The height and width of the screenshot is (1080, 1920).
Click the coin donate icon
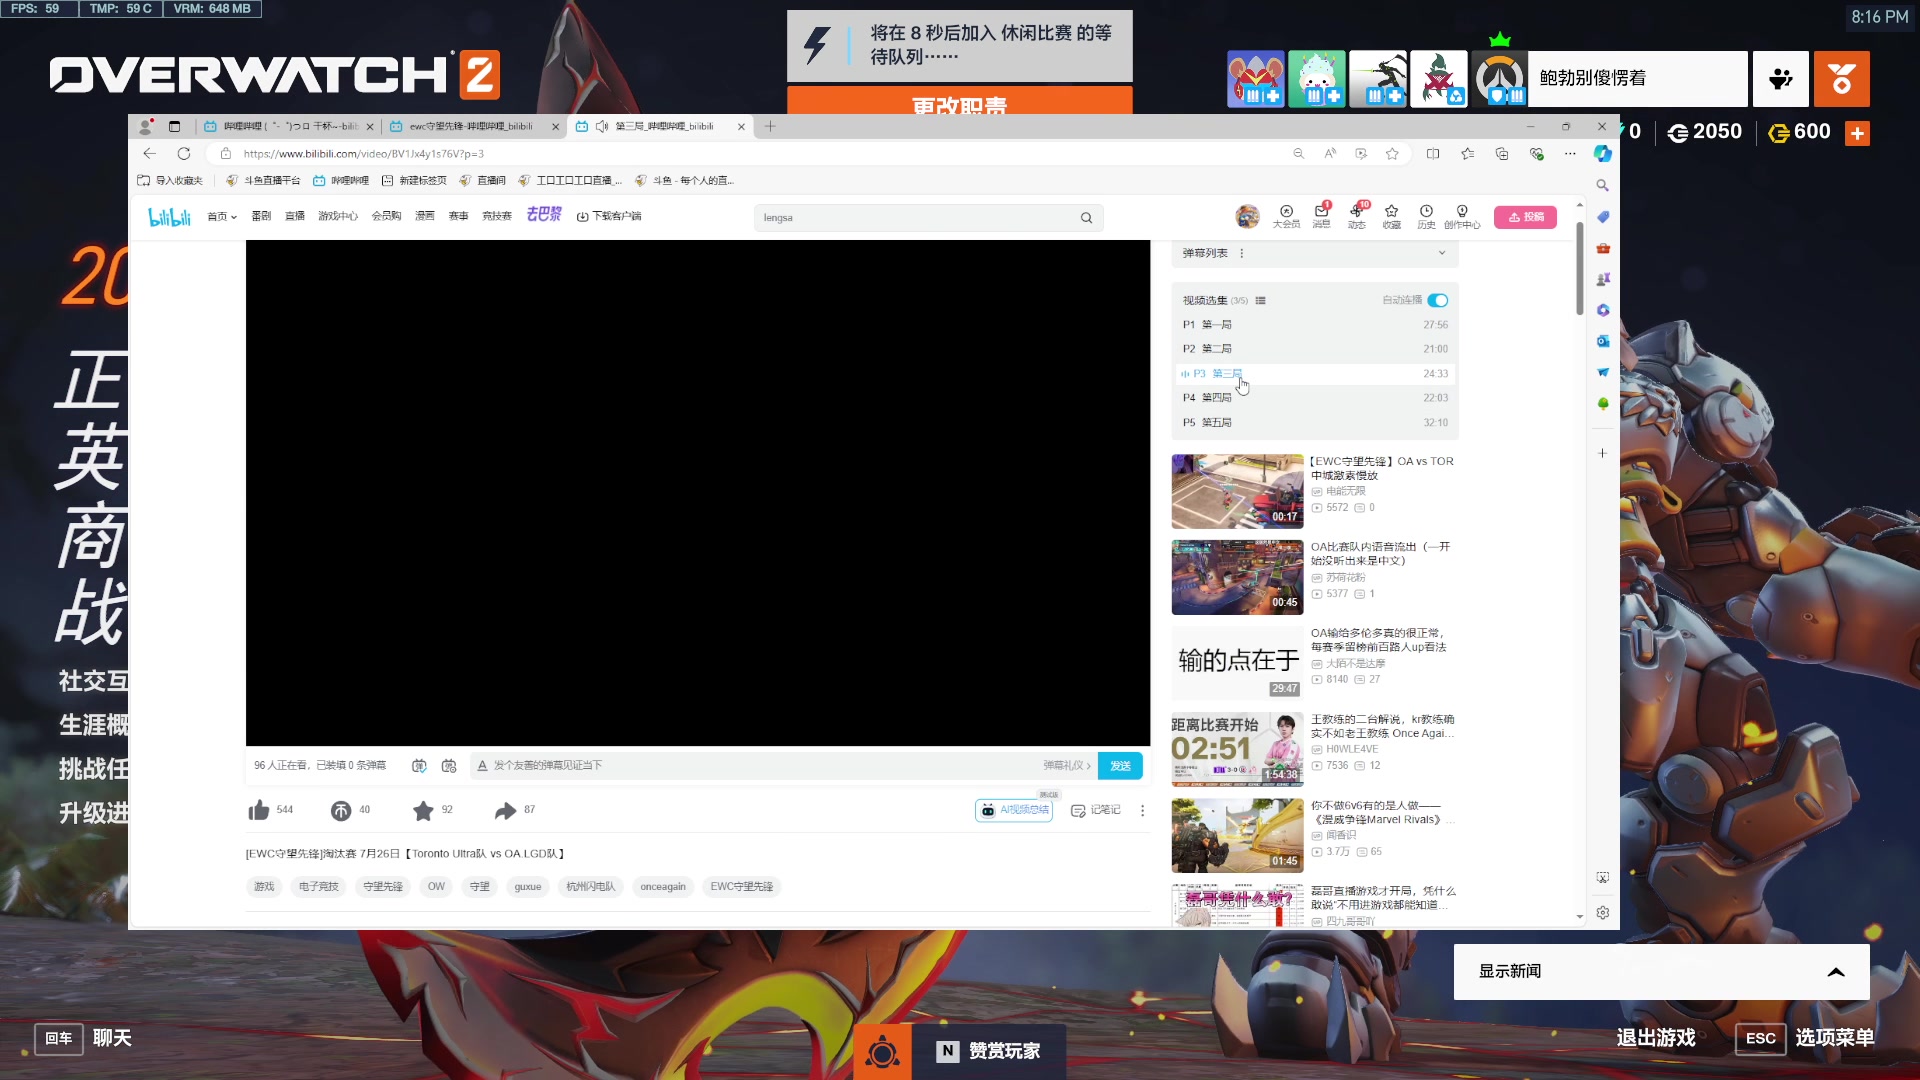(341, 810)
